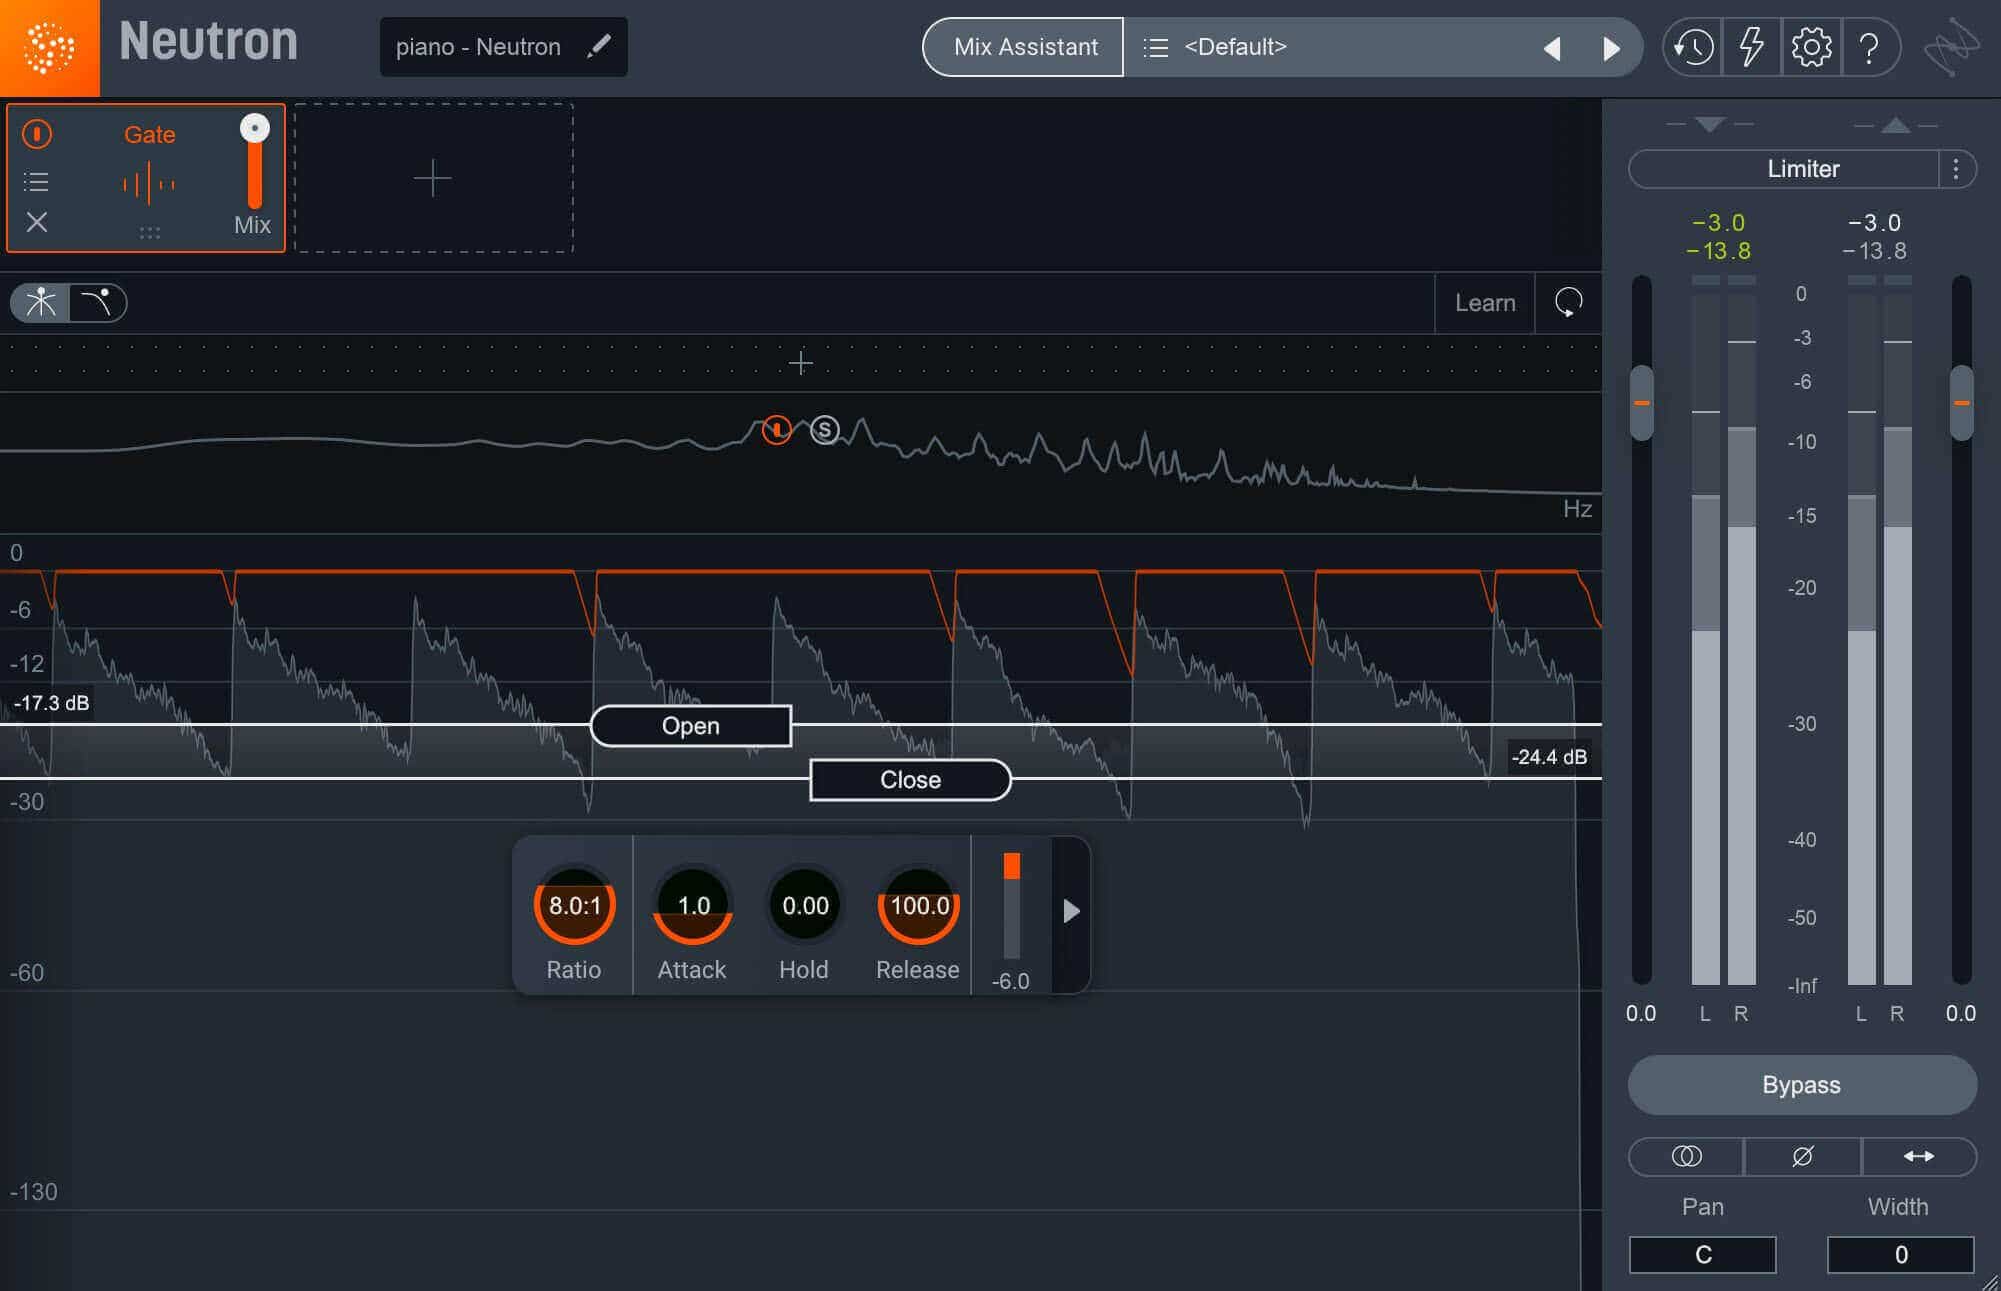Click the Learn button
Image resolution: width=2001 pixels, height=1291 pixels.
click(x=1485, y=302)
